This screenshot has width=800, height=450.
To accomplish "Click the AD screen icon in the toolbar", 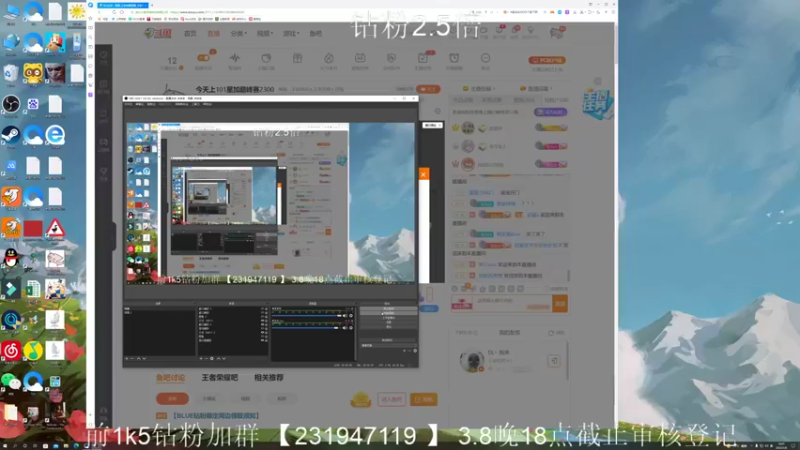I will coord(360,58).
